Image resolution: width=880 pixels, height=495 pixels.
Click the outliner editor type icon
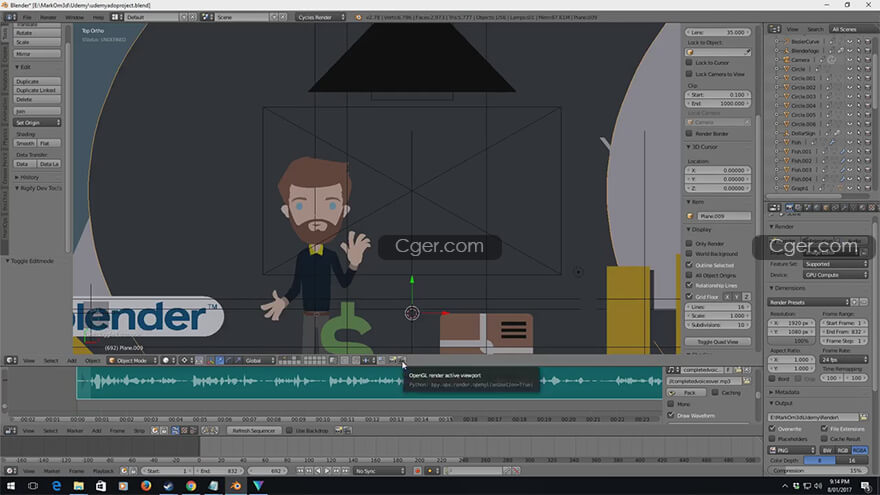774,29
